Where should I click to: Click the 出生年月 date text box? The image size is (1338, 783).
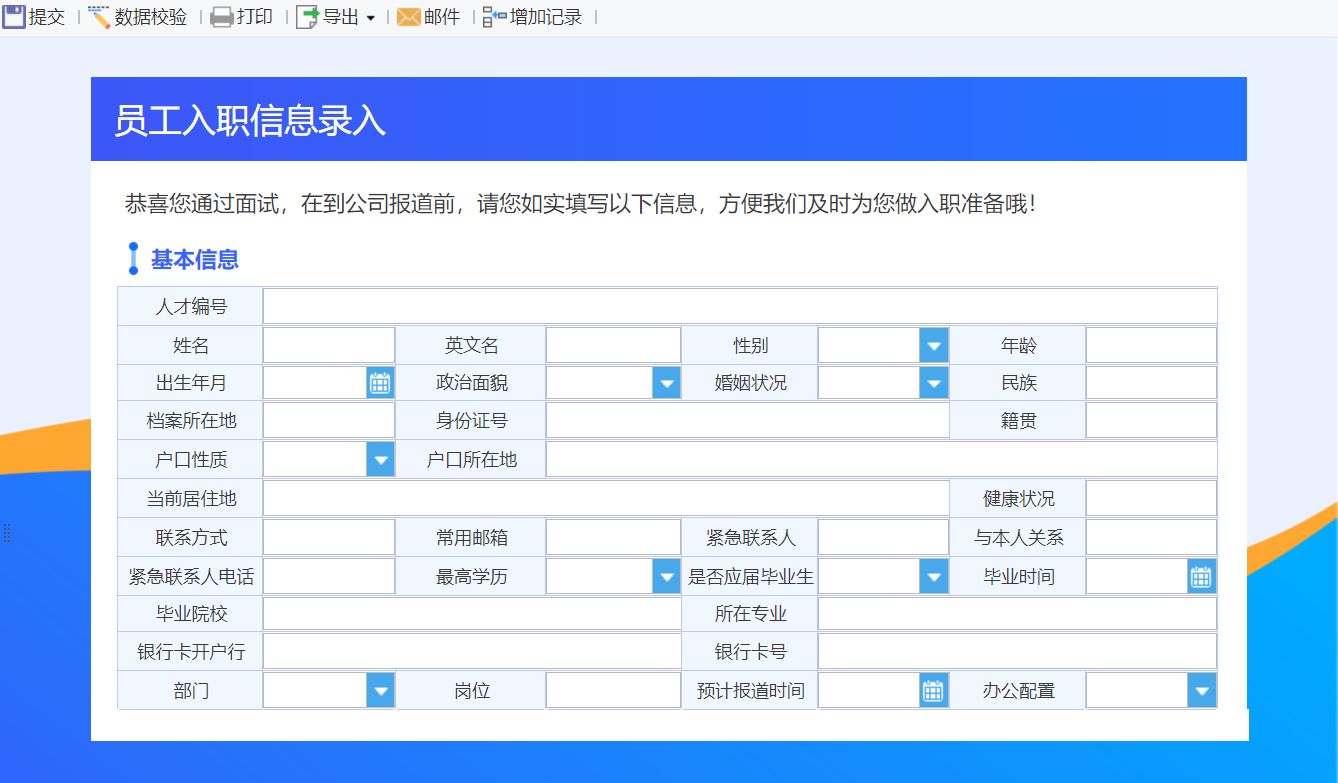315,382
